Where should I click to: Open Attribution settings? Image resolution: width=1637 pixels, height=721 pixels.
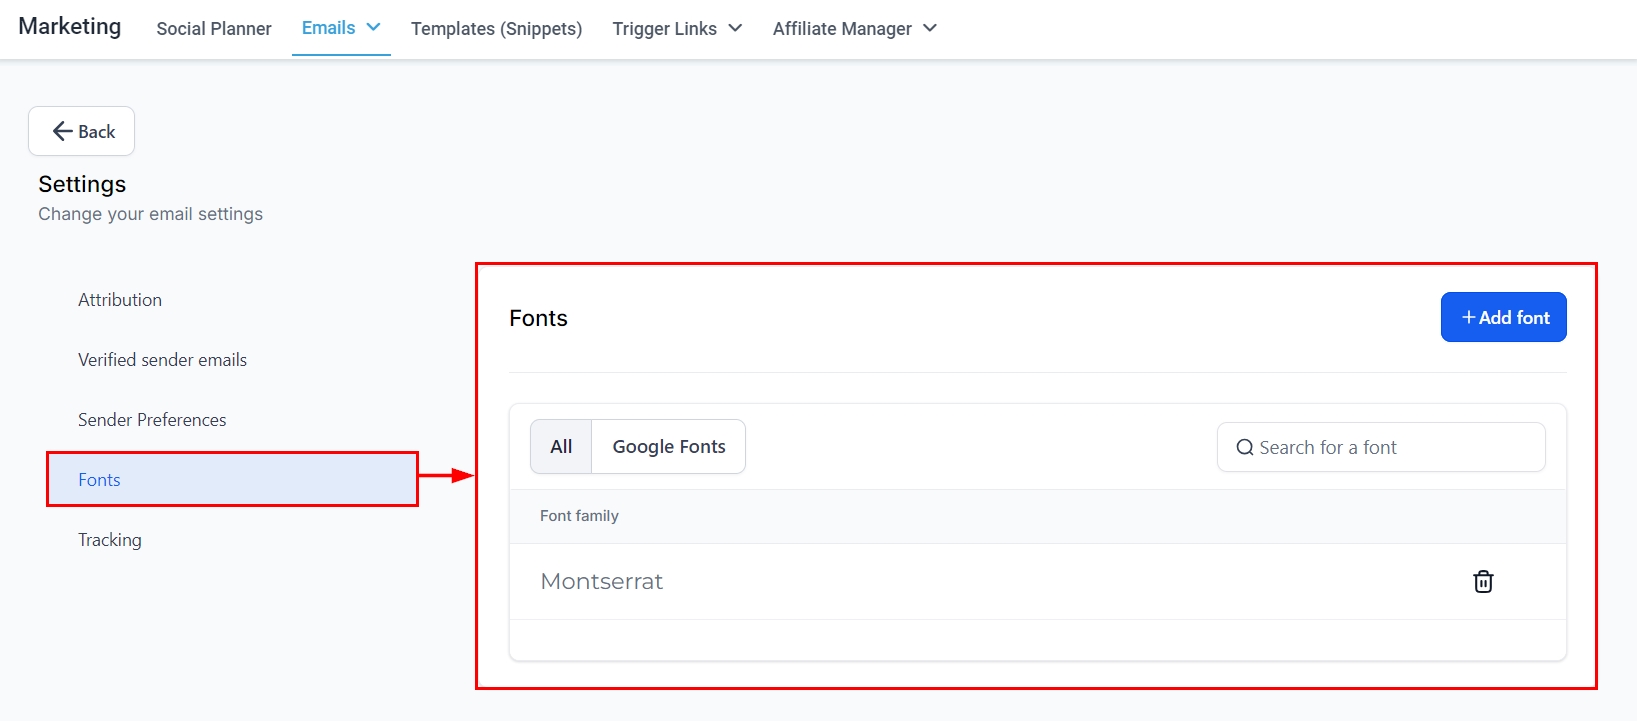pos(120,300)
